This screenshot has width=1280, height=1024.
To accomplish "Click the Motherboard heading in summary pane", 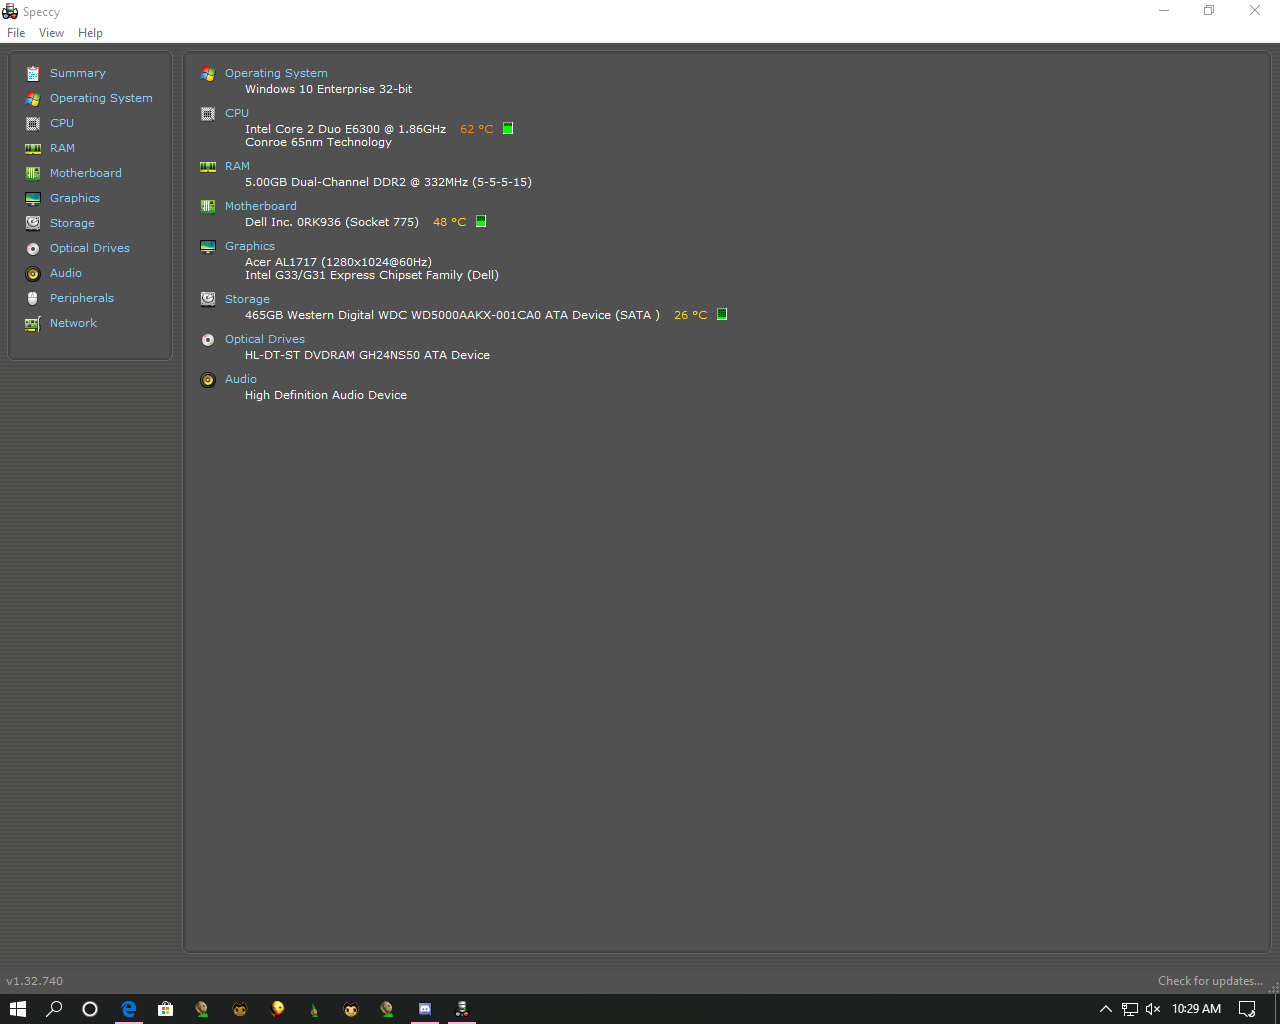I will point(260,206).
